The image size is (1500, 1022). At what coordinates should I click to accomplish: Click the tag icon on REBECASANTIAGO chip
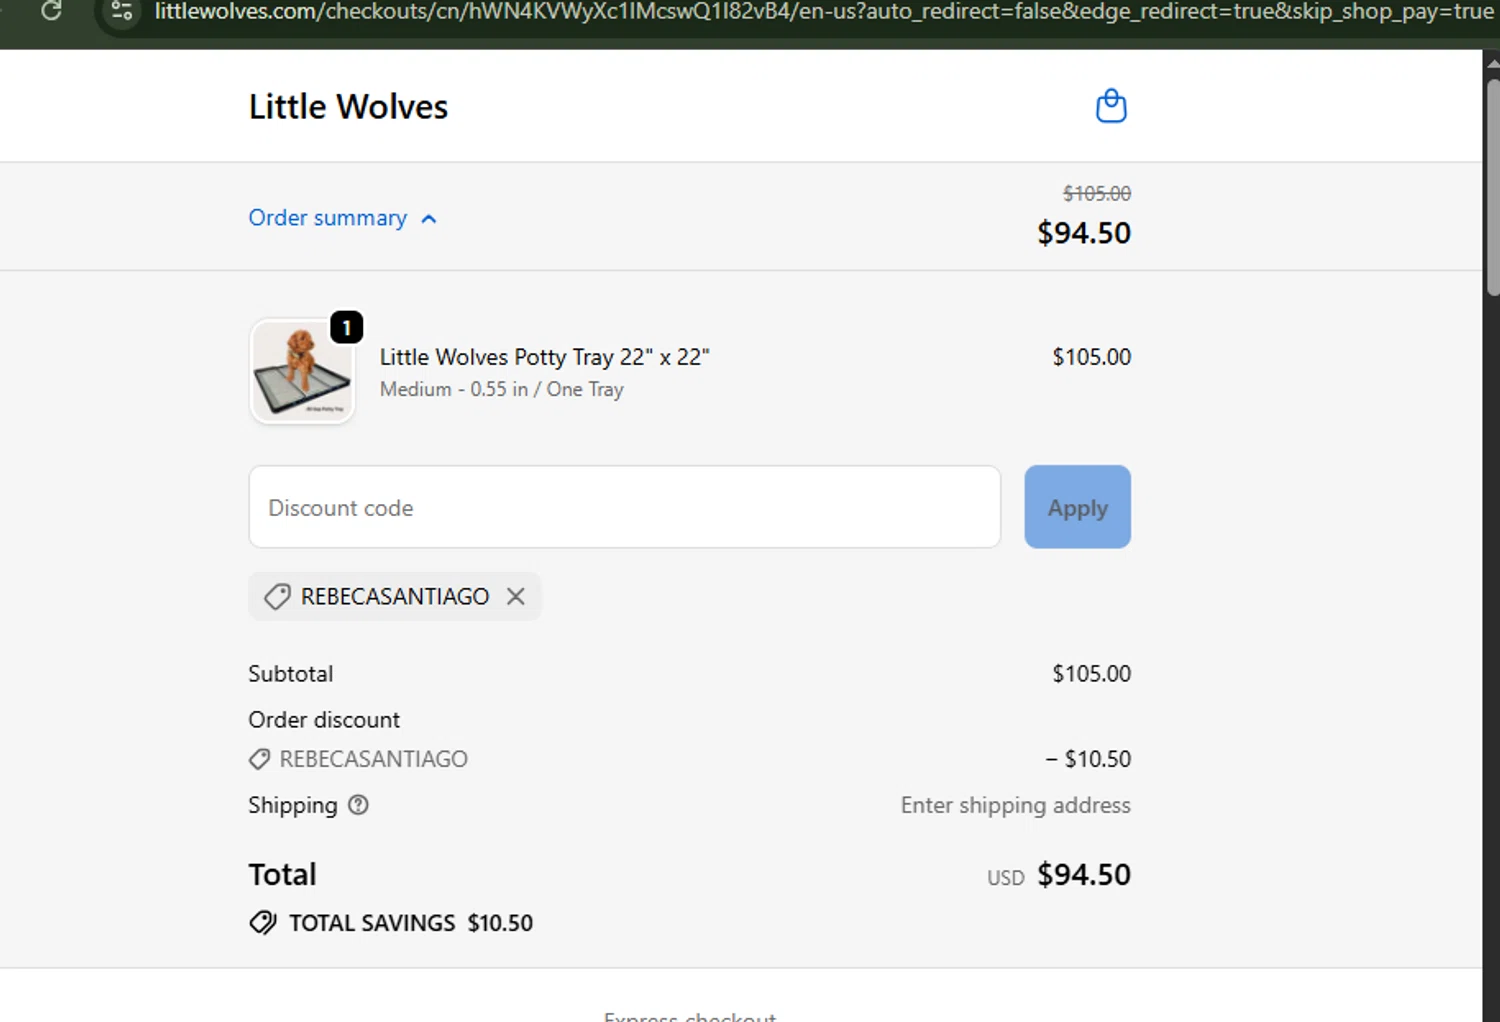pos(277,597)
